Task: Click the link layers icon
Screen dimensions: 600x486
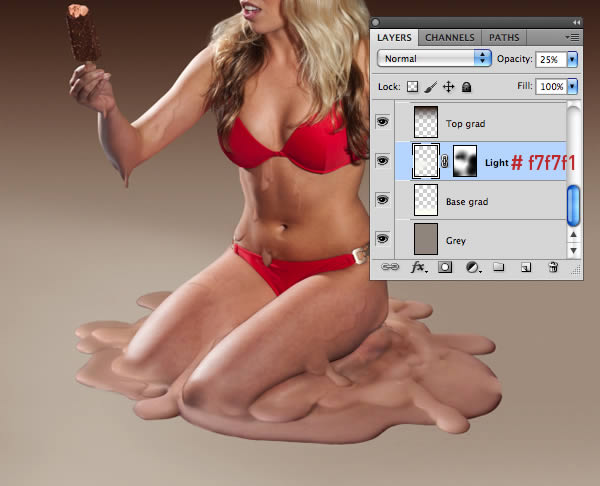Action: [390, 267]
